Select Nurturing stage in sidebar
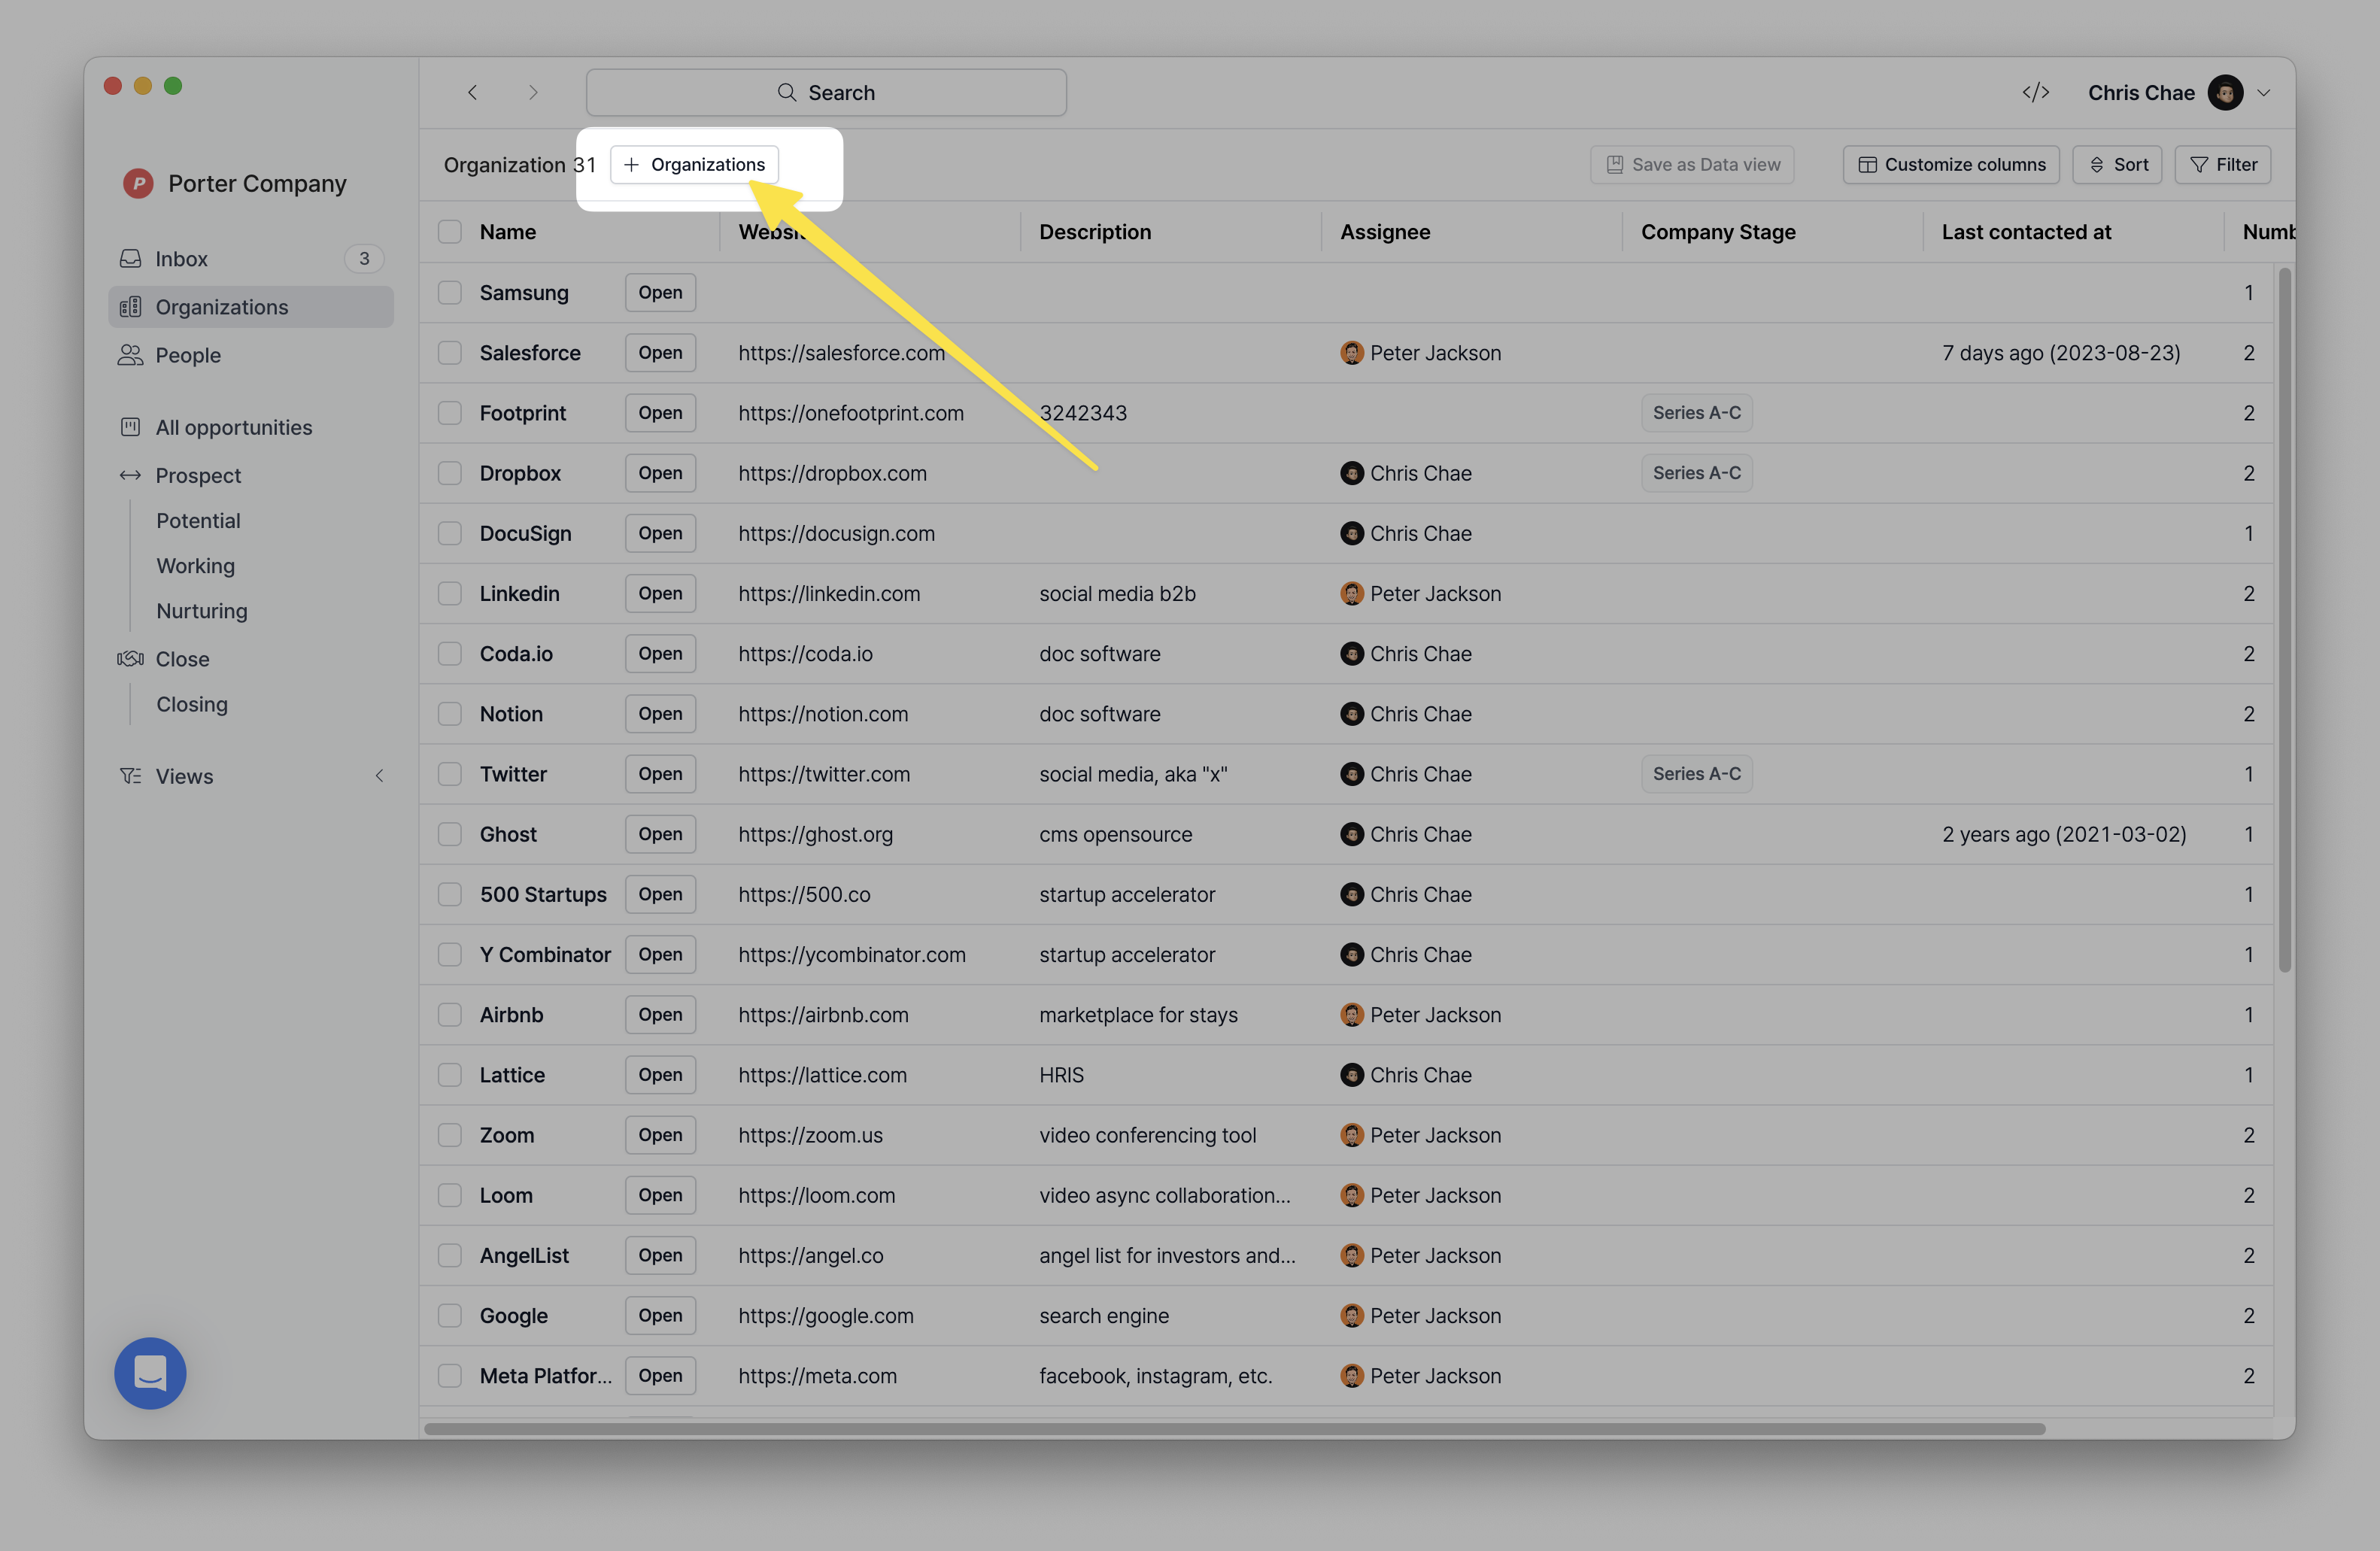The width and height of the screenshot is (2380, 1551). [201, 611]
